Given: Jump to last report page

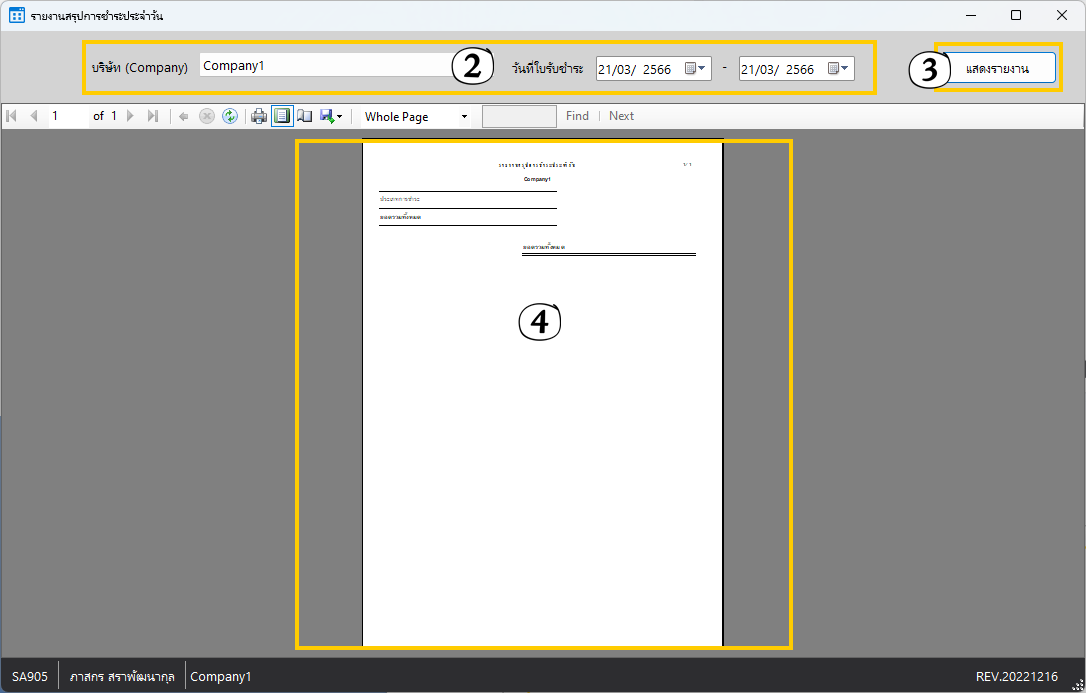Looking at the screenshot, I should click(x=153, y=116).
